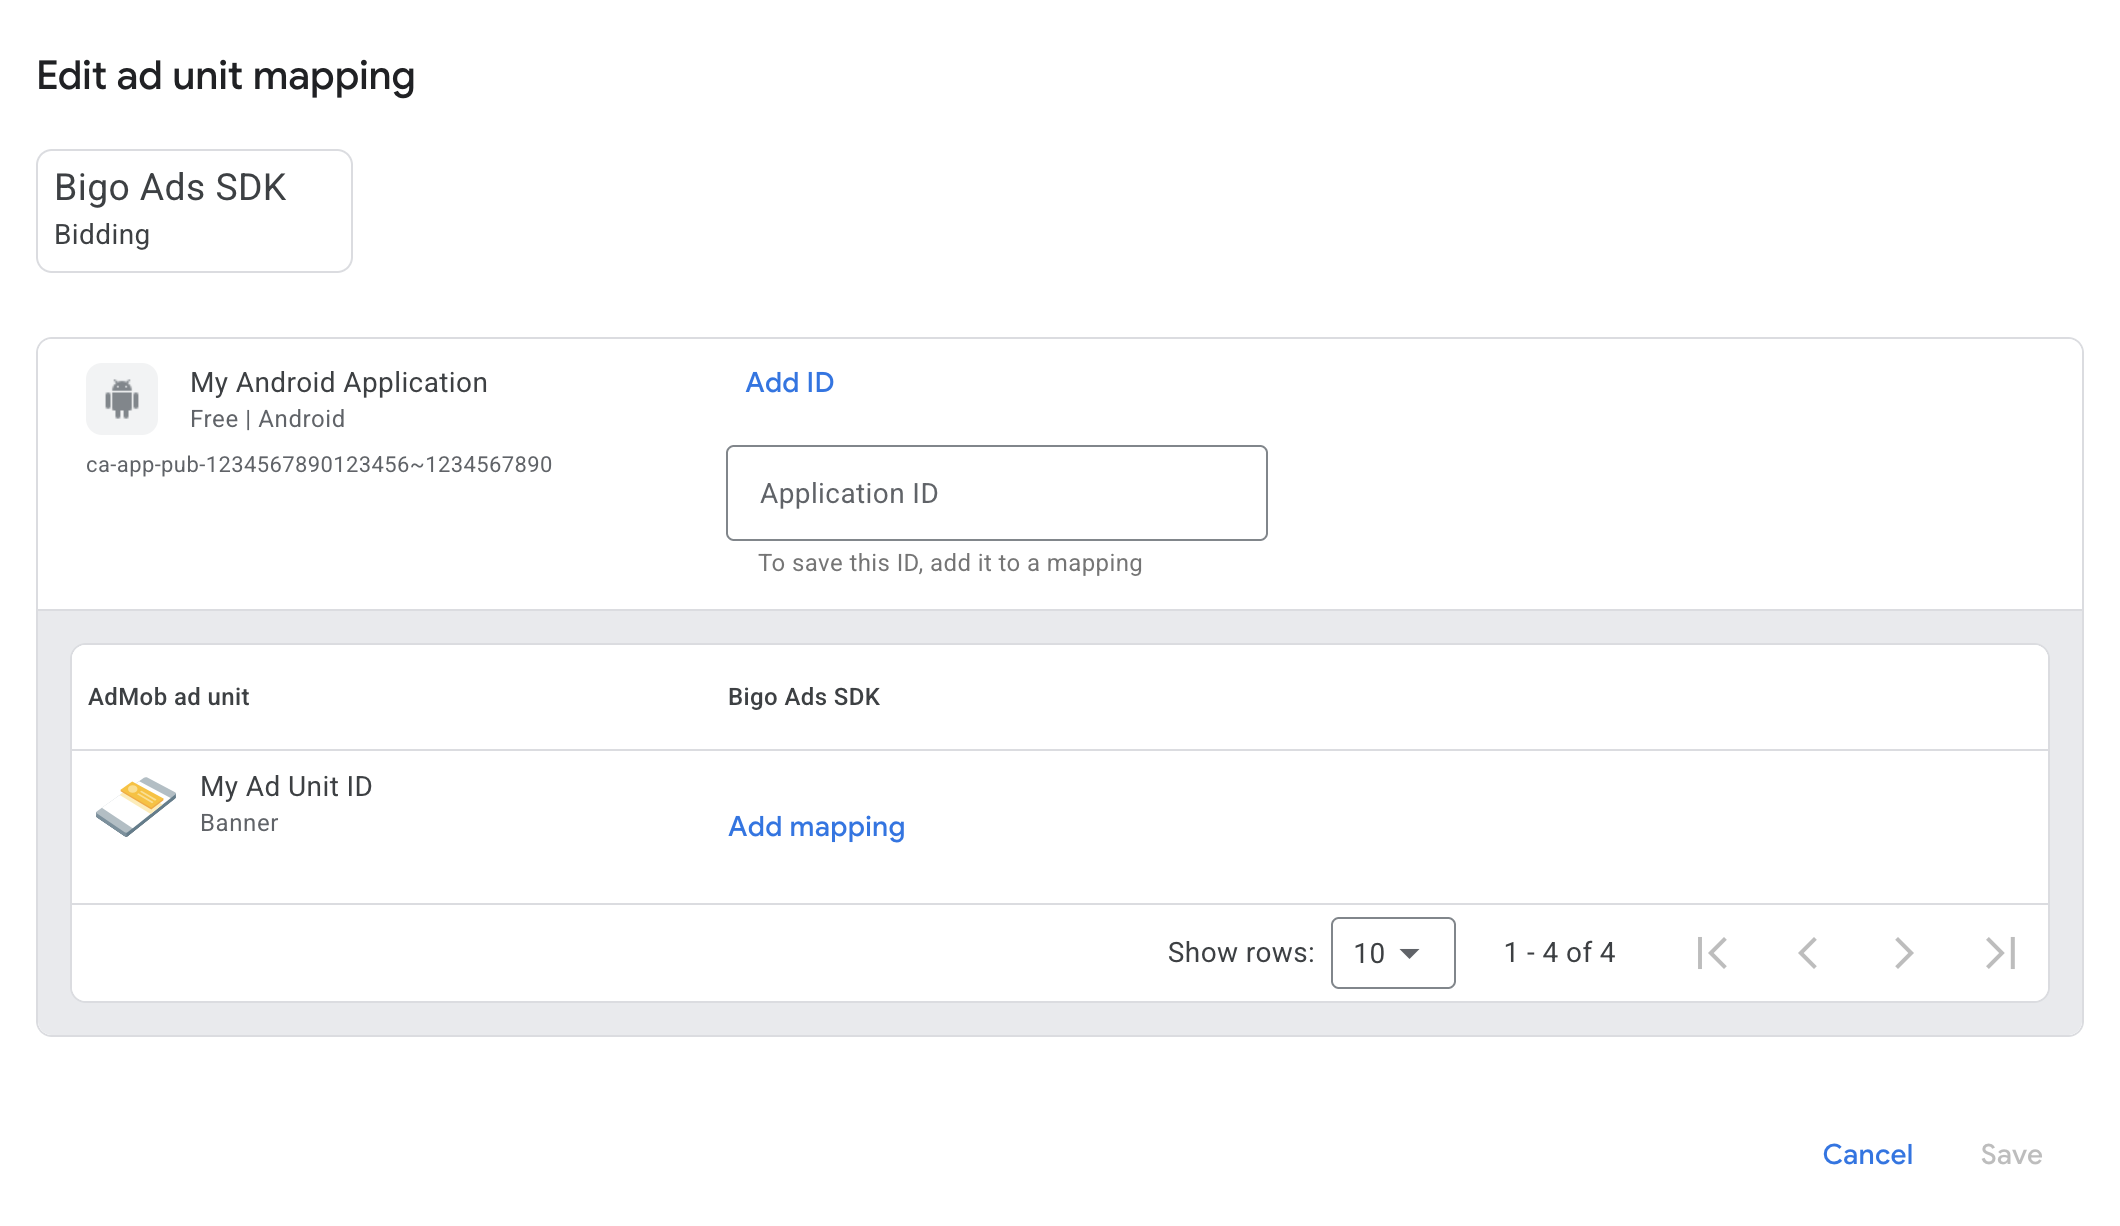This screenshot has height=1226, width=2120.
Task: Go to first page of results
Action: 1712,953
